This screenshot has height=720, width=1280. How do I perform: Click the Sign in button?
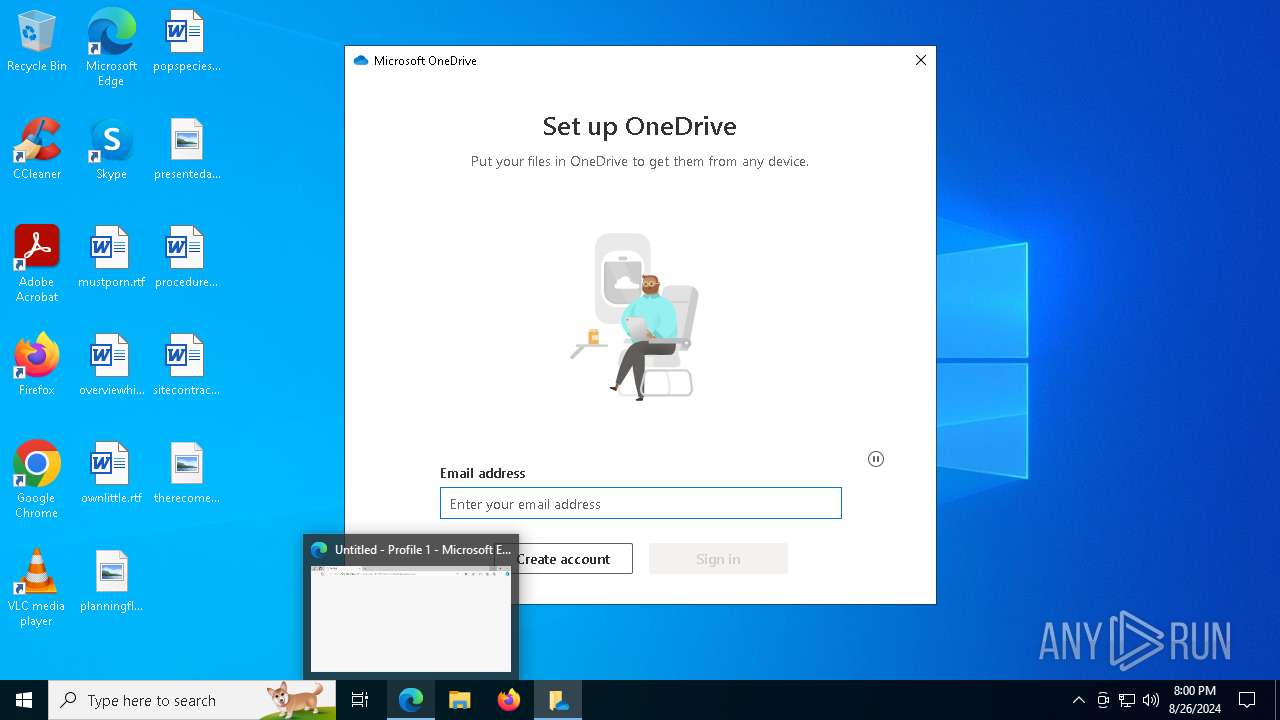[x=718, y=559]
